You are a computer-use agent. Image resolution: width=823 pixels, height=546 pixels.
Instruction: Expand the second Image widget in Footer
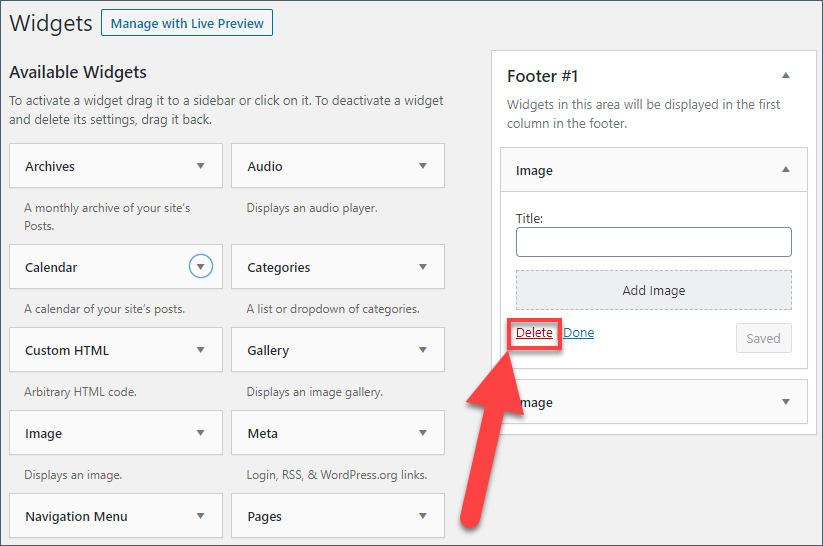(x=786, y=402)
